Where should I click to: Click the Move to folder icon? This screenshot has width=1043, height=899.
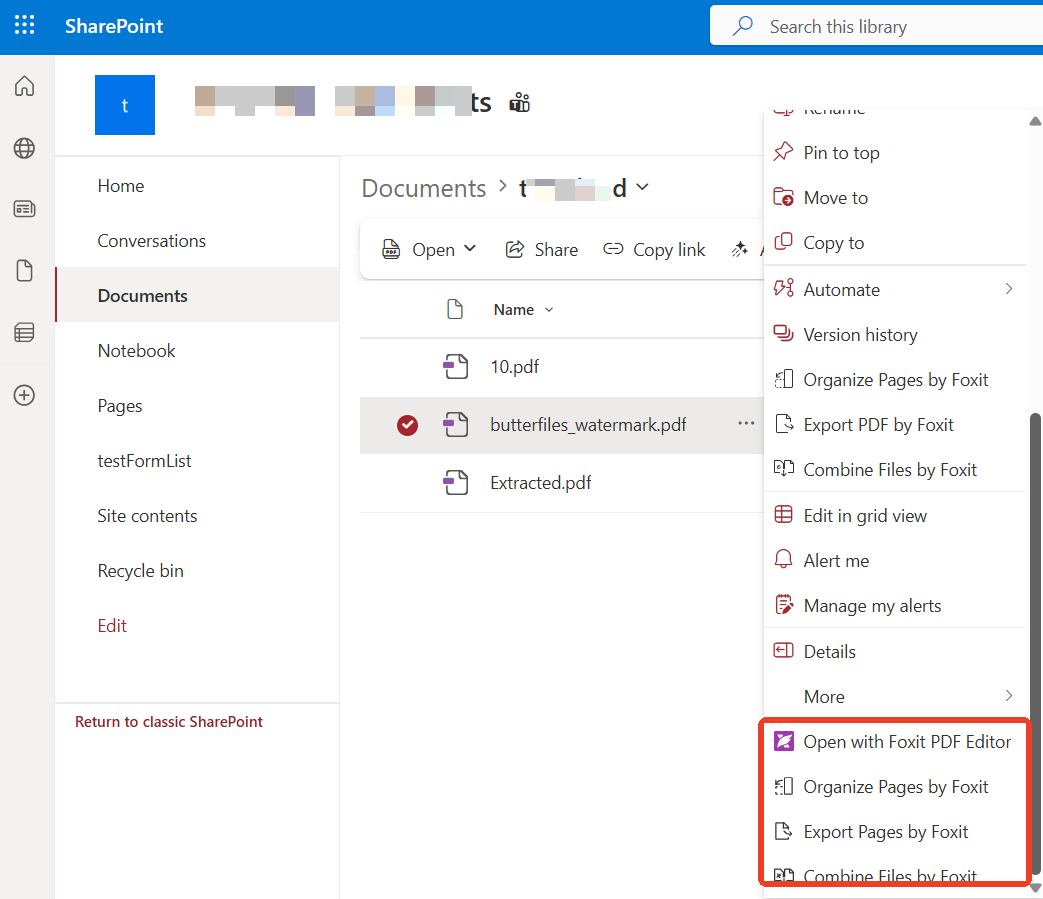tap(784, 197)
